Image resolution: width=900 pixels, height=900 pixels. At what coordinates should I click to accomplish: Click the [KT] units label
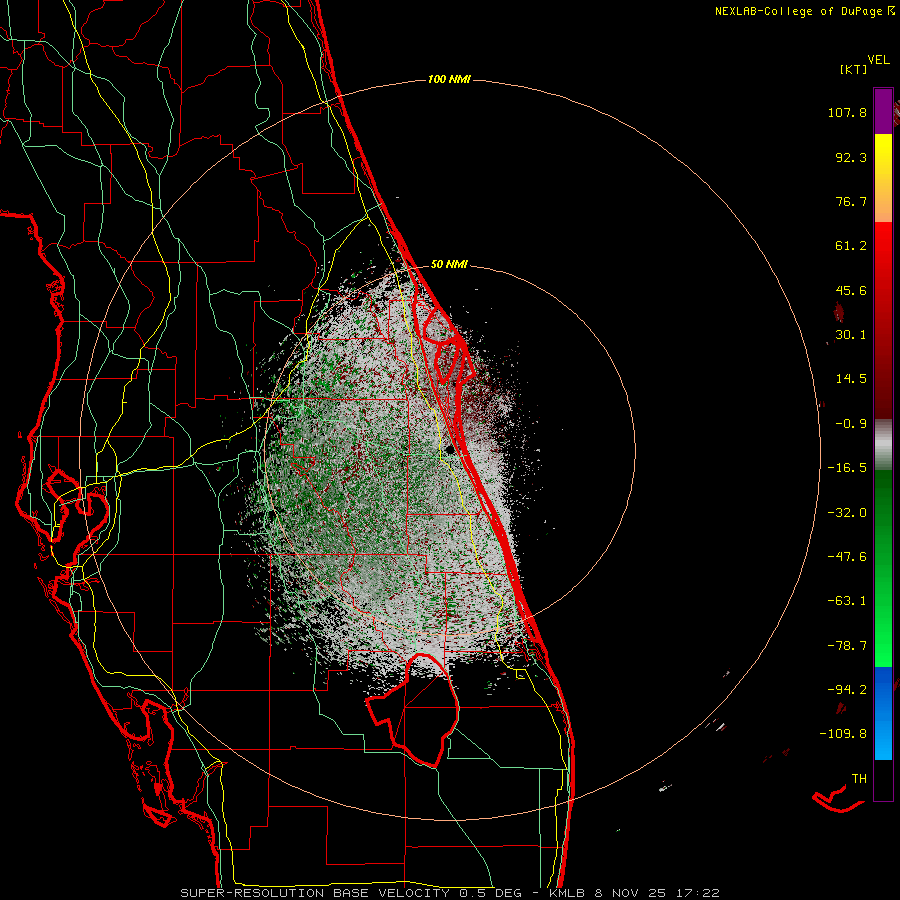coord(854,69)
